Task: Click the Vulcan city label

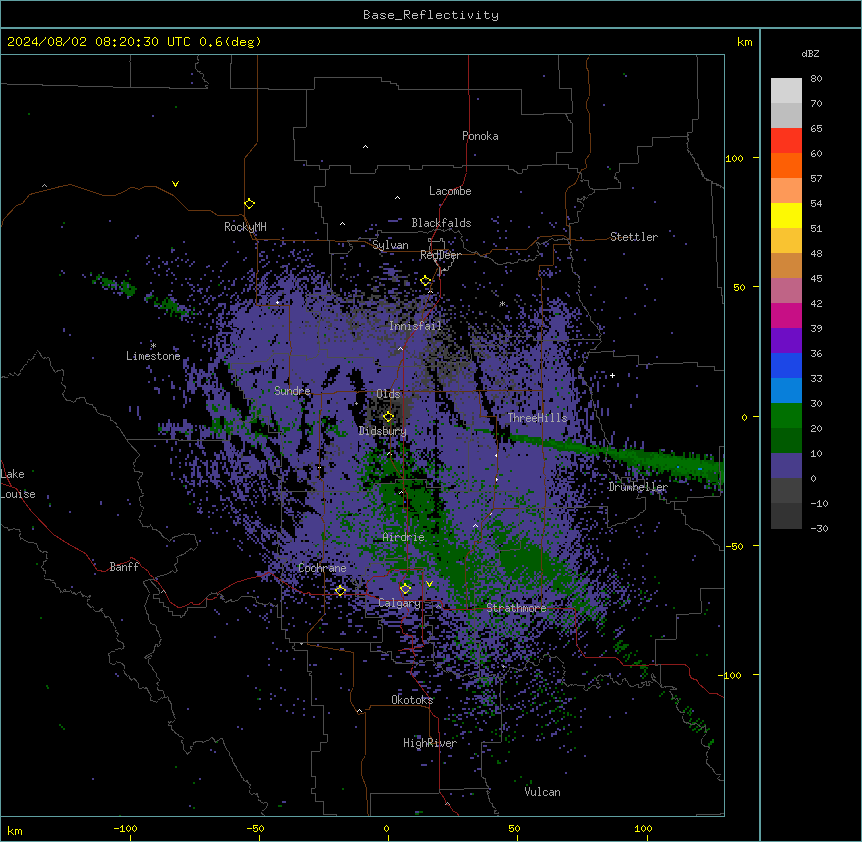Action: (542, 792)
